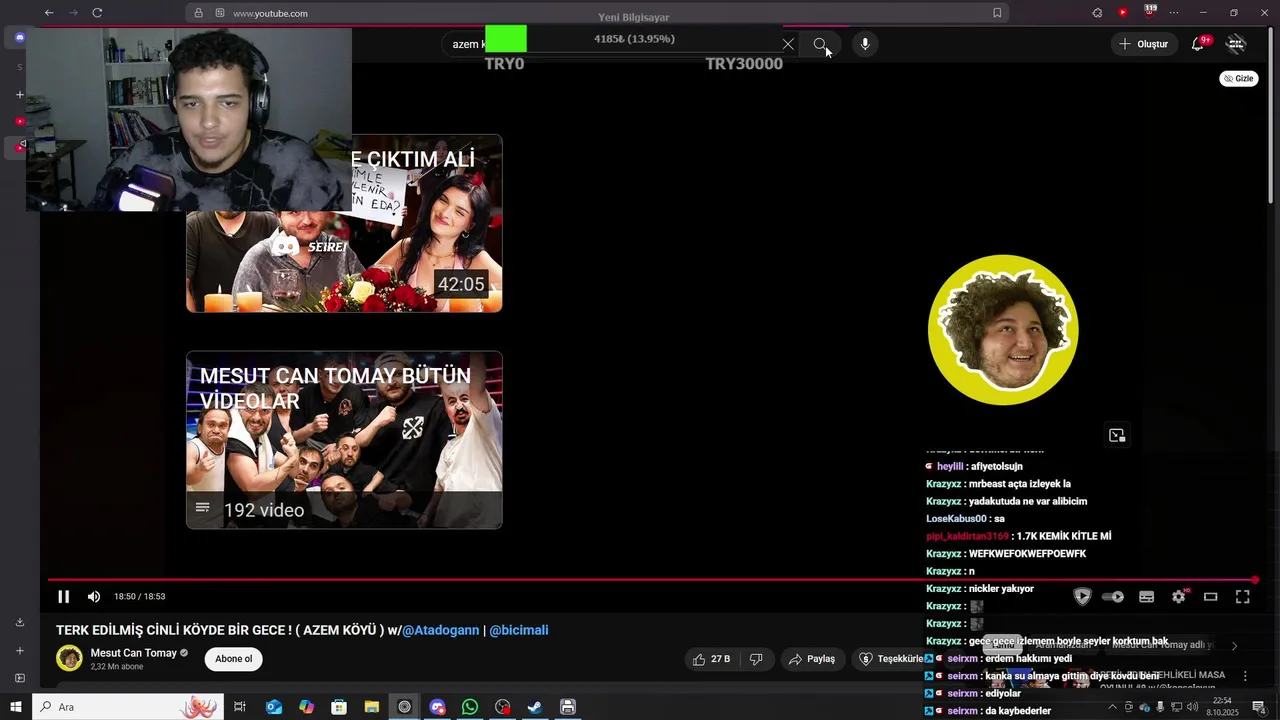Open Outlook from the taskbar

274,707
